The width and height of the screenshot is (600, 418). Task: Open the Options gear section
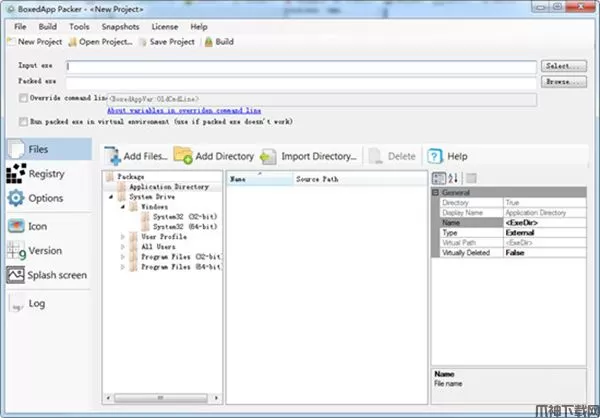pos(35,198)
